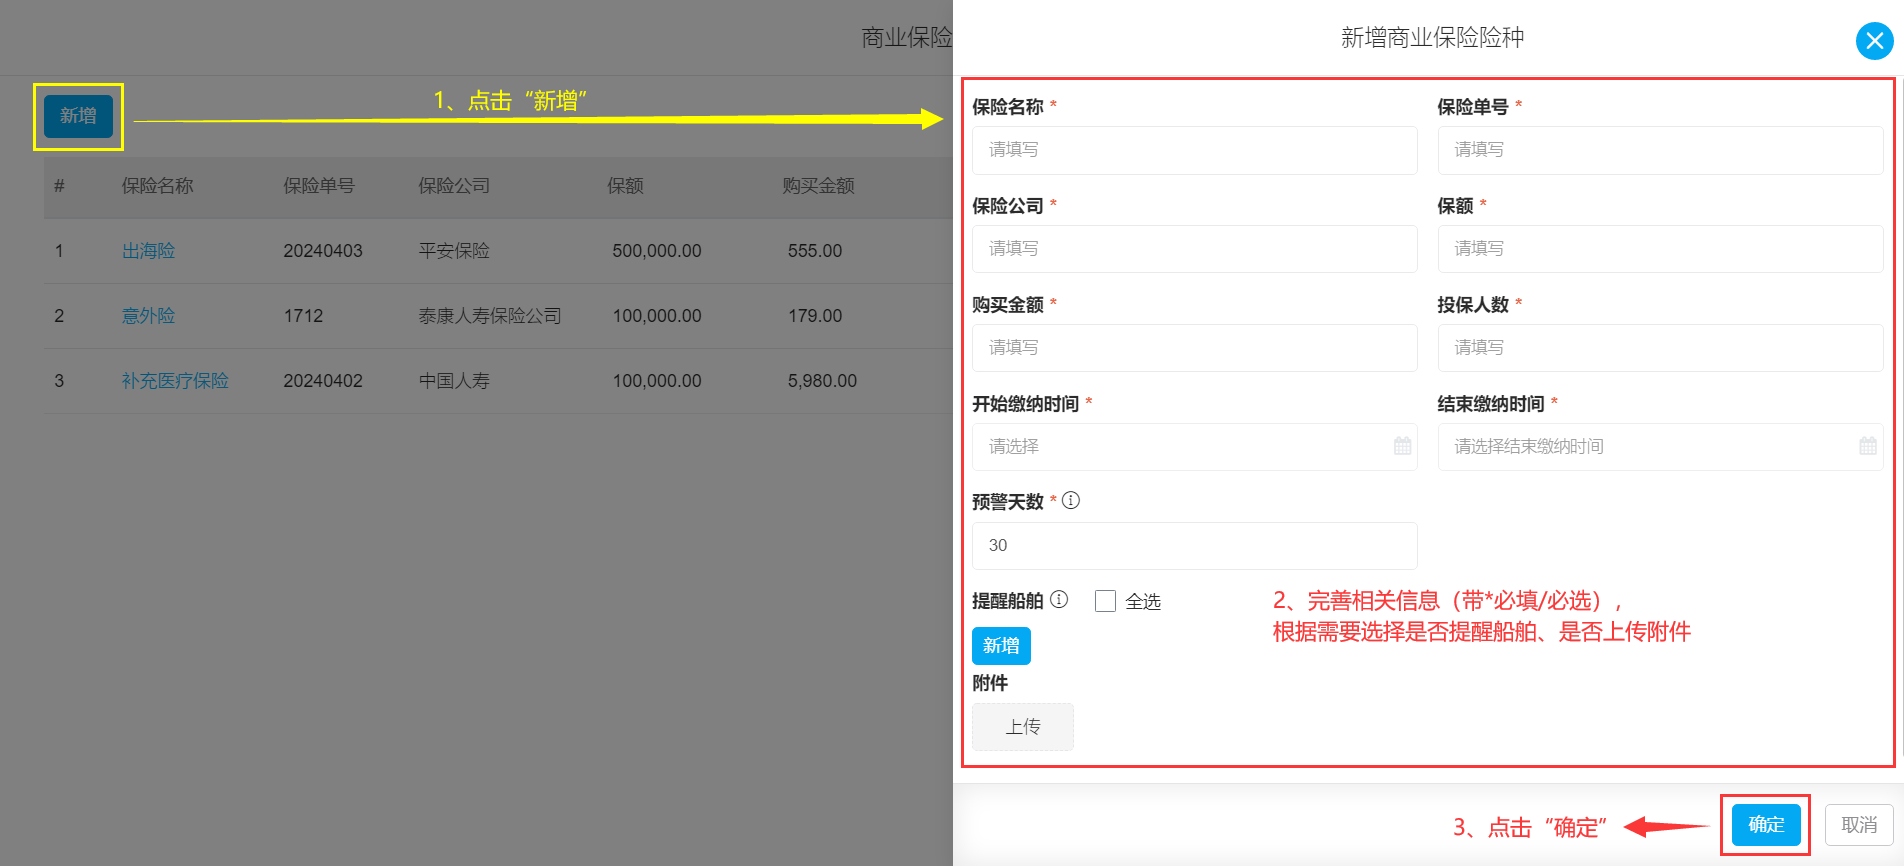Click the 179.00 purchase amount
1904x866 pixels.
(815, 316)
